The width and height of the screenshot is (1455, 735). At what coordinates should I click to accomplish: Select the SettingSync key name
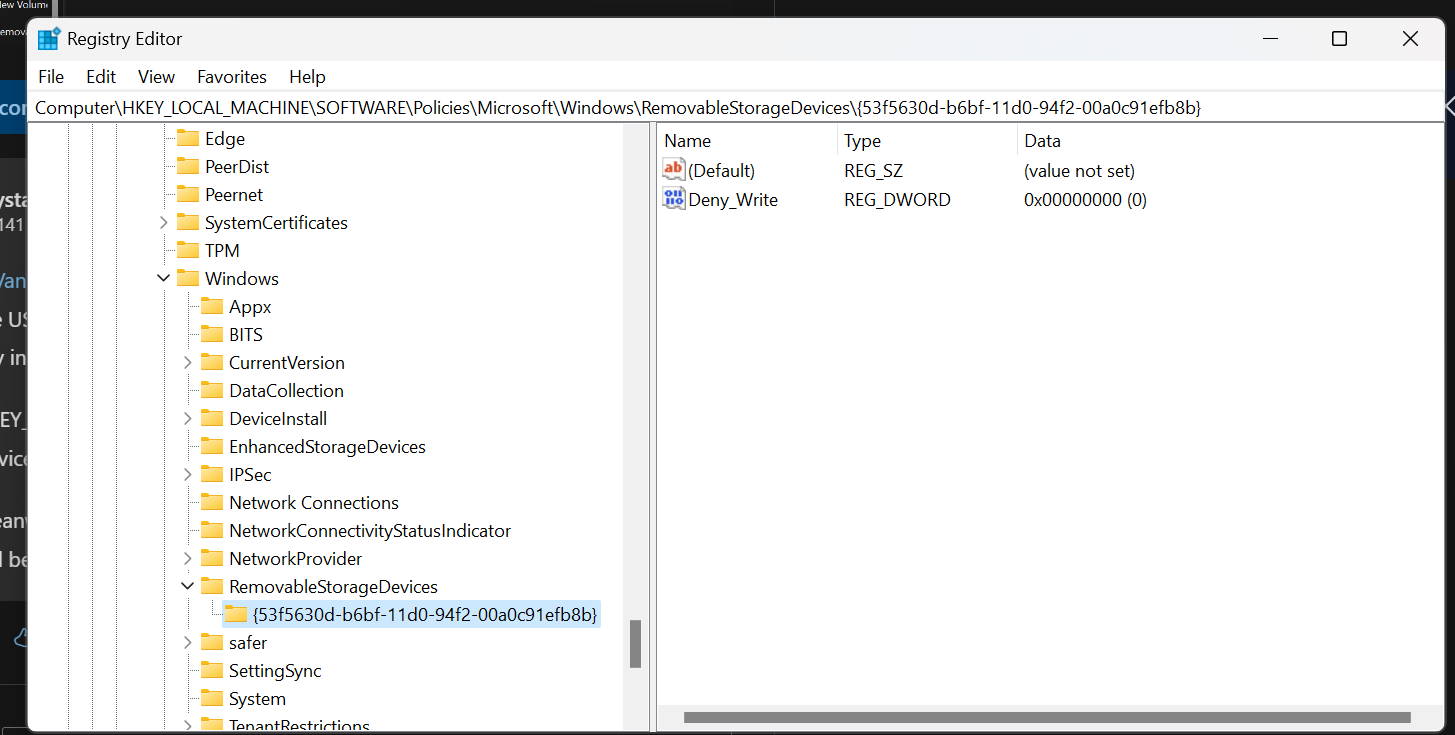[x=275, y=671]
